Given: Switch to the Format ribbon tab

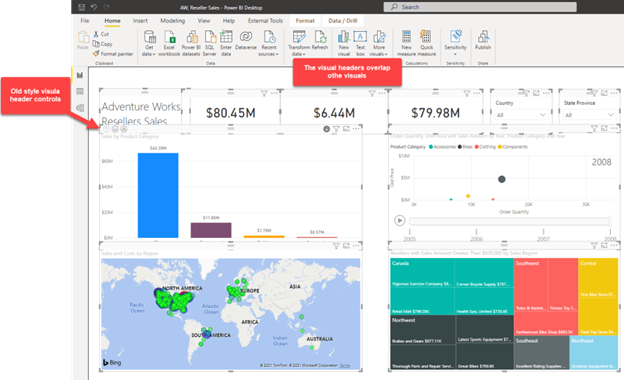Looking at the screenshot, I should (x=305, y=21).
